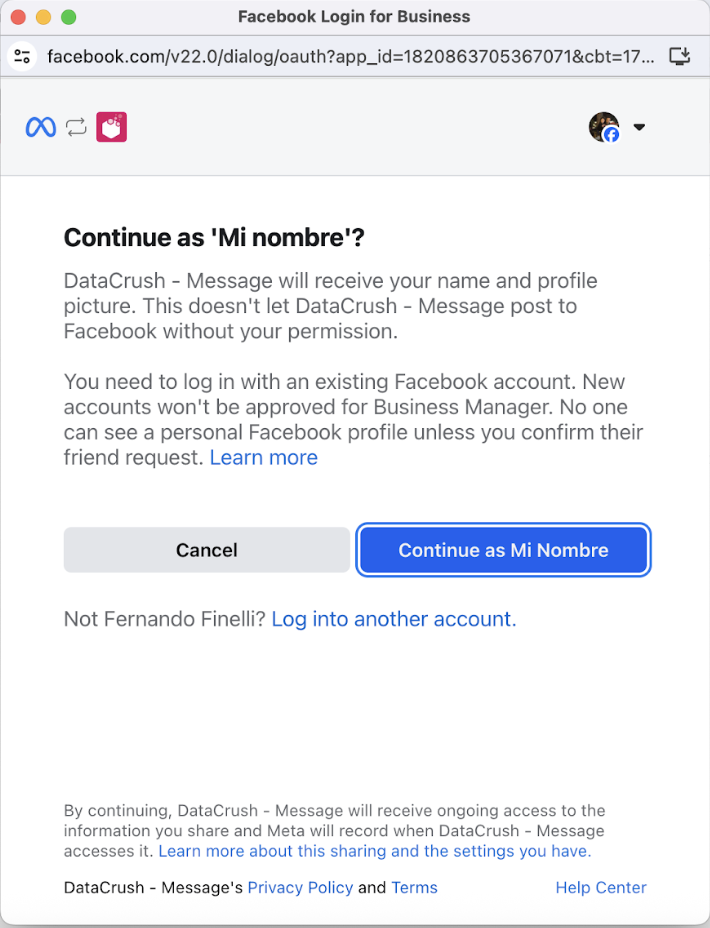Screen dimensions: 710x928
Task: Open site information icon in address bar
Action: click(x=22, y=56)
